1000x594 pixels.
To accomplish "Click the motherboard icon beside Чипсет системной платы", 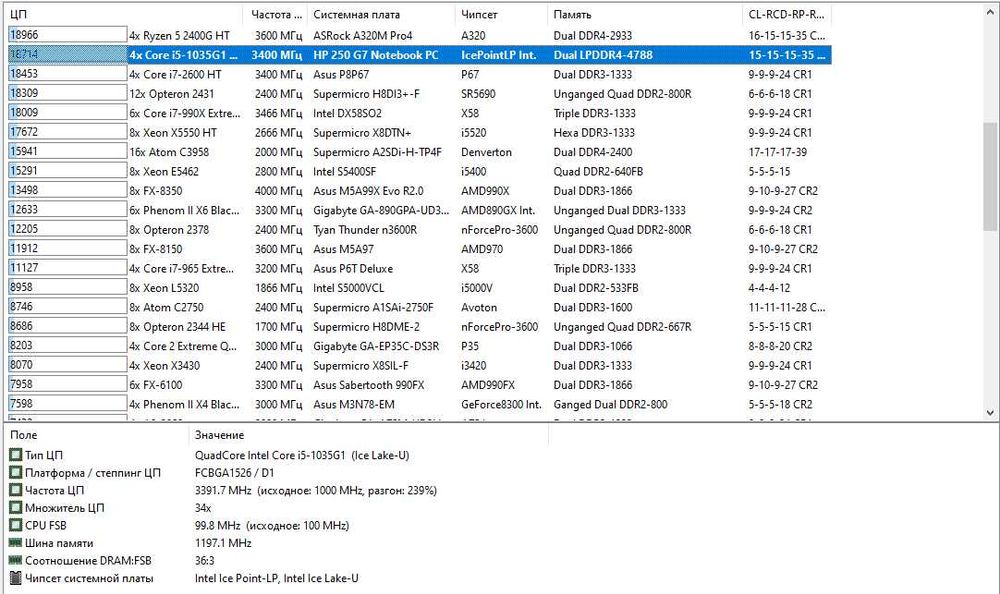I will [x=15, y=578].
